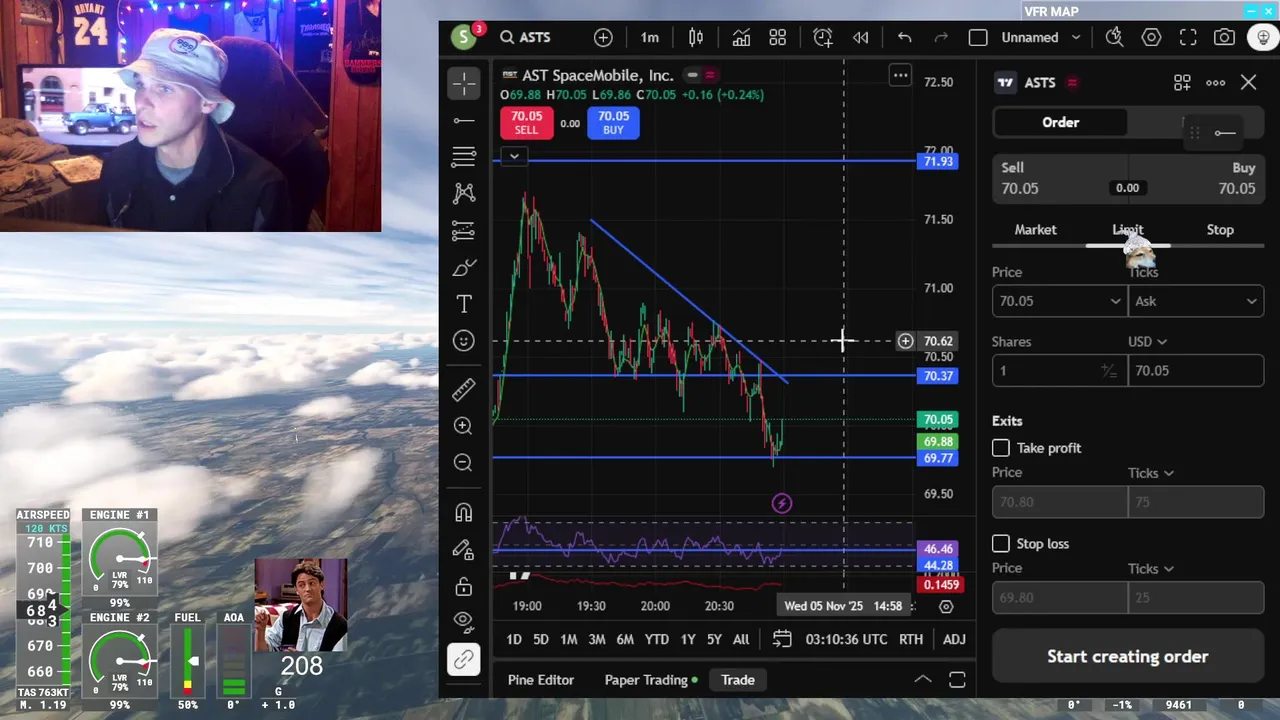1280x720 pixels.
Task: Undo the last chart action
Action: (x=904, y=37)
